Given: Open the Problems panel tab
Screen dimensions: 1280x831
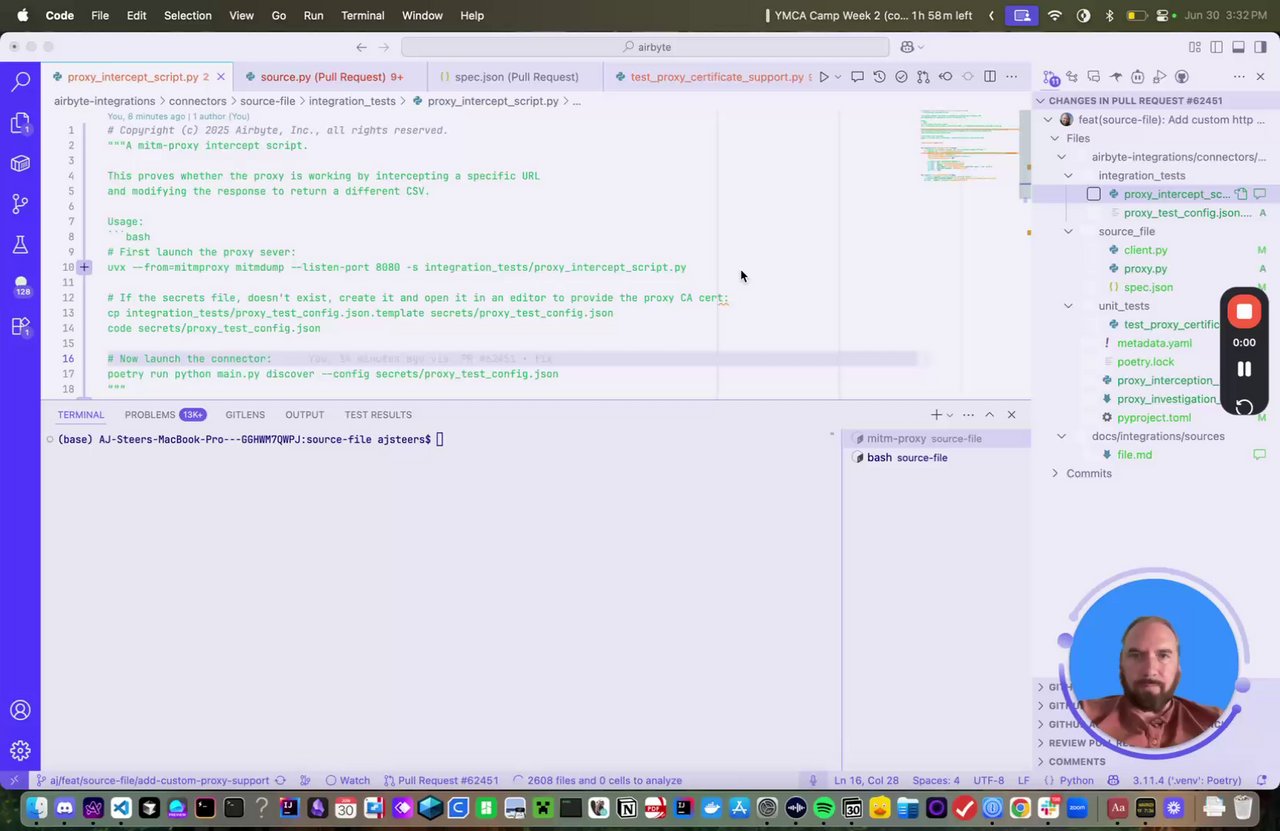Looking at the screenshot, I should point(150,415).
